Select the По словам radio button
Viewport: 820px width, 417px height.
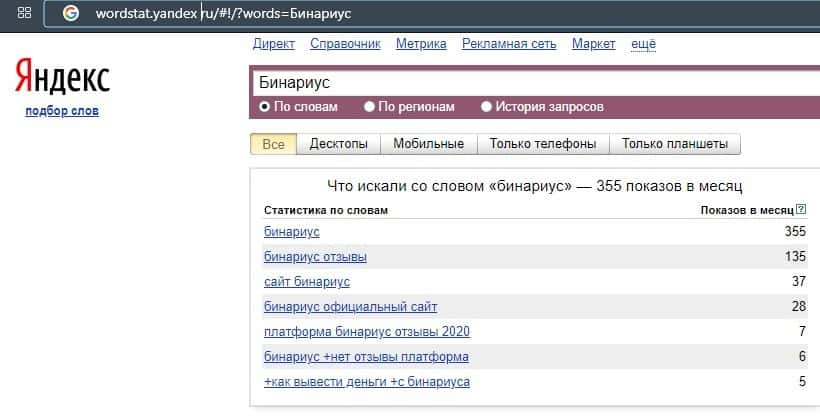[x=264, y=106]
